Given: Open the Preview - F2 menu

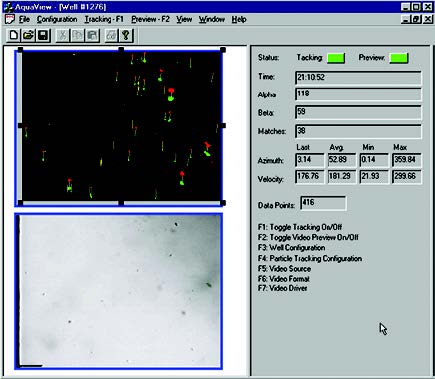Looking at the screenshot, I should [x=150, y=19].
